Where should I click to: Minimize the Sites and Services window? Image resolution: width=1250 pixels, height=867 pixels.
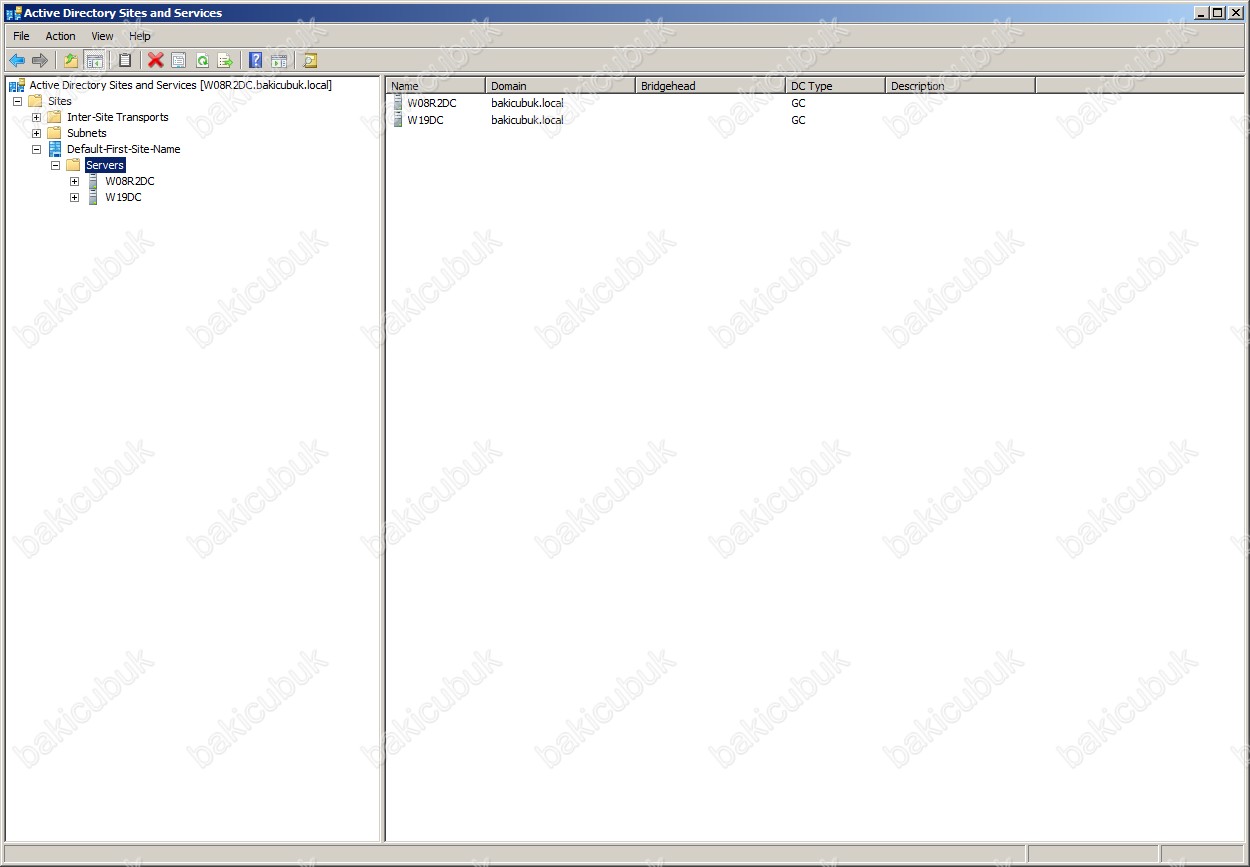click(1201, 13)
